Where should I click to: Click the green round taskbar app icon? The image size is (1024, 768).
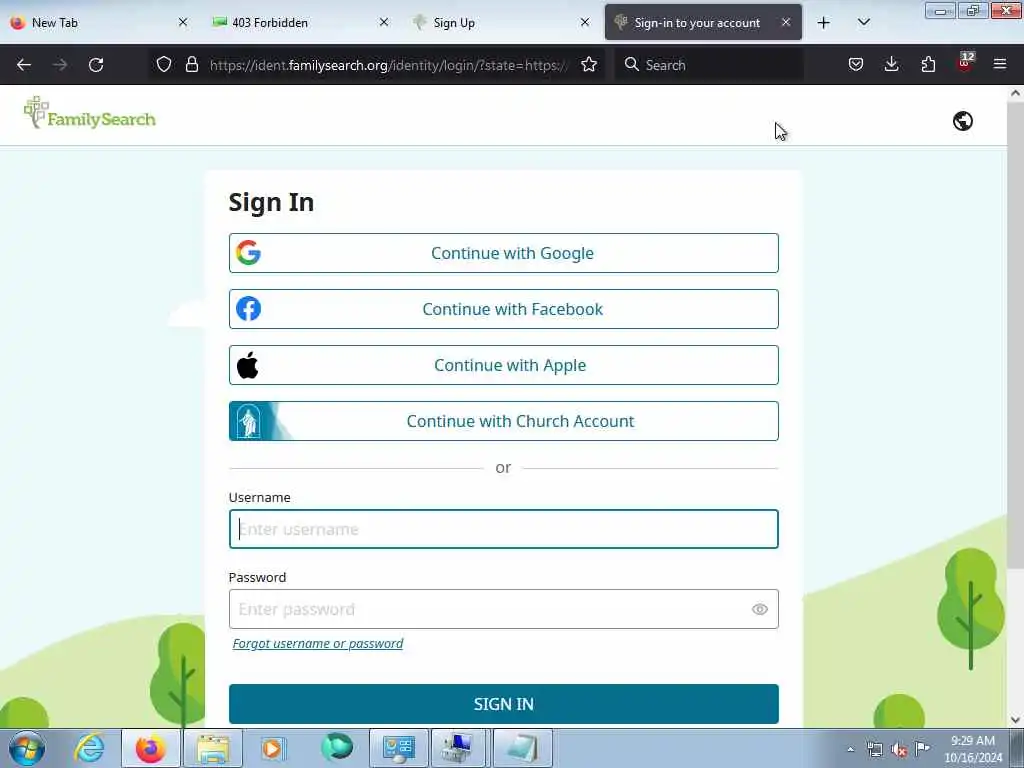click(337, 747)
